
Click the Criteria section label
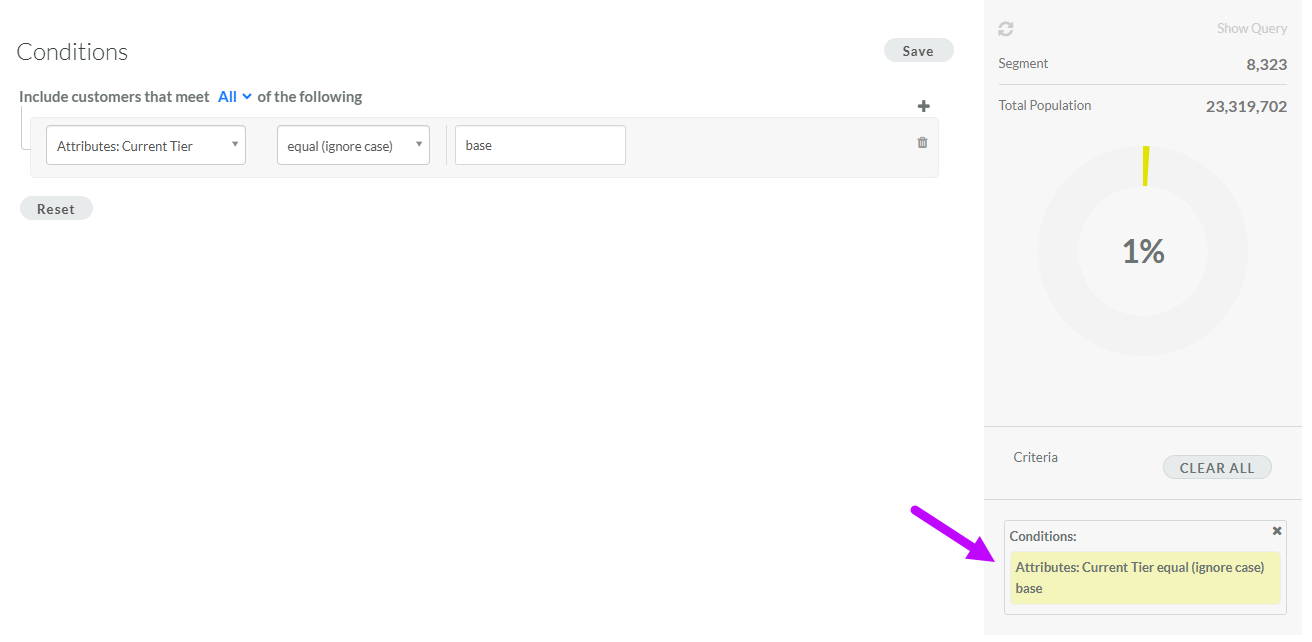1035,457
